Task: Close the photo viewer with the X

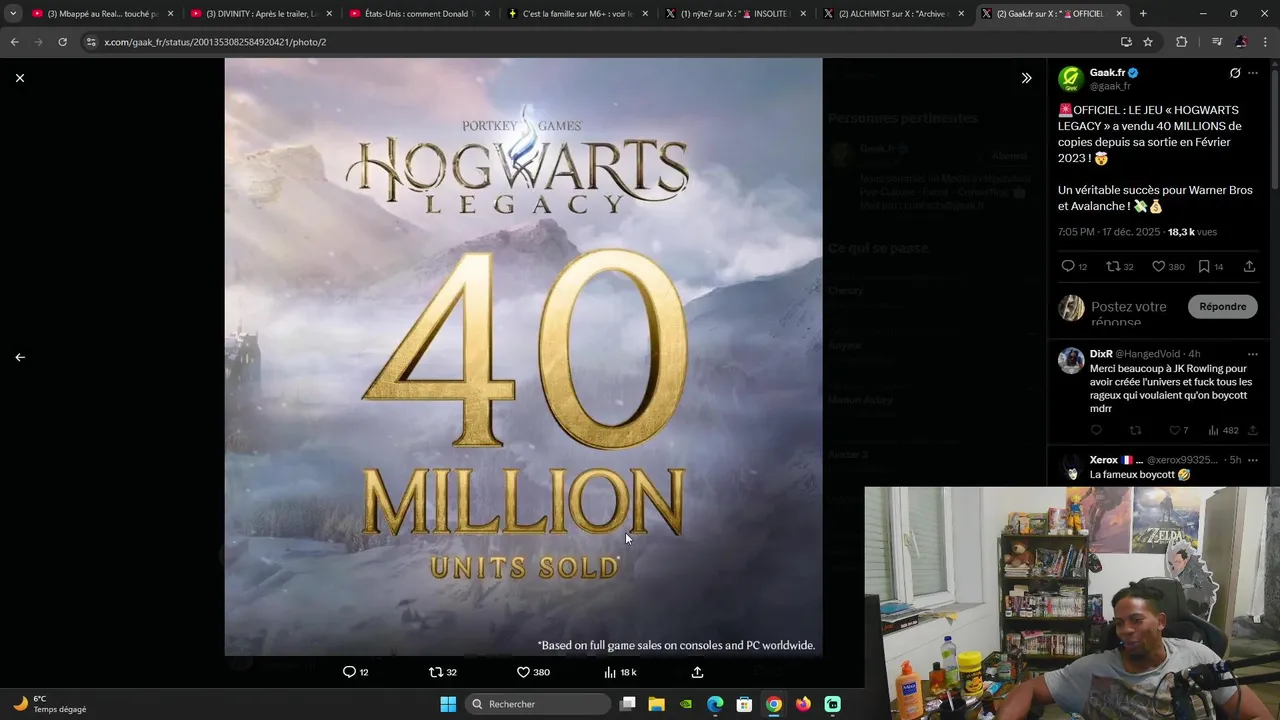Action: point(20,78)
